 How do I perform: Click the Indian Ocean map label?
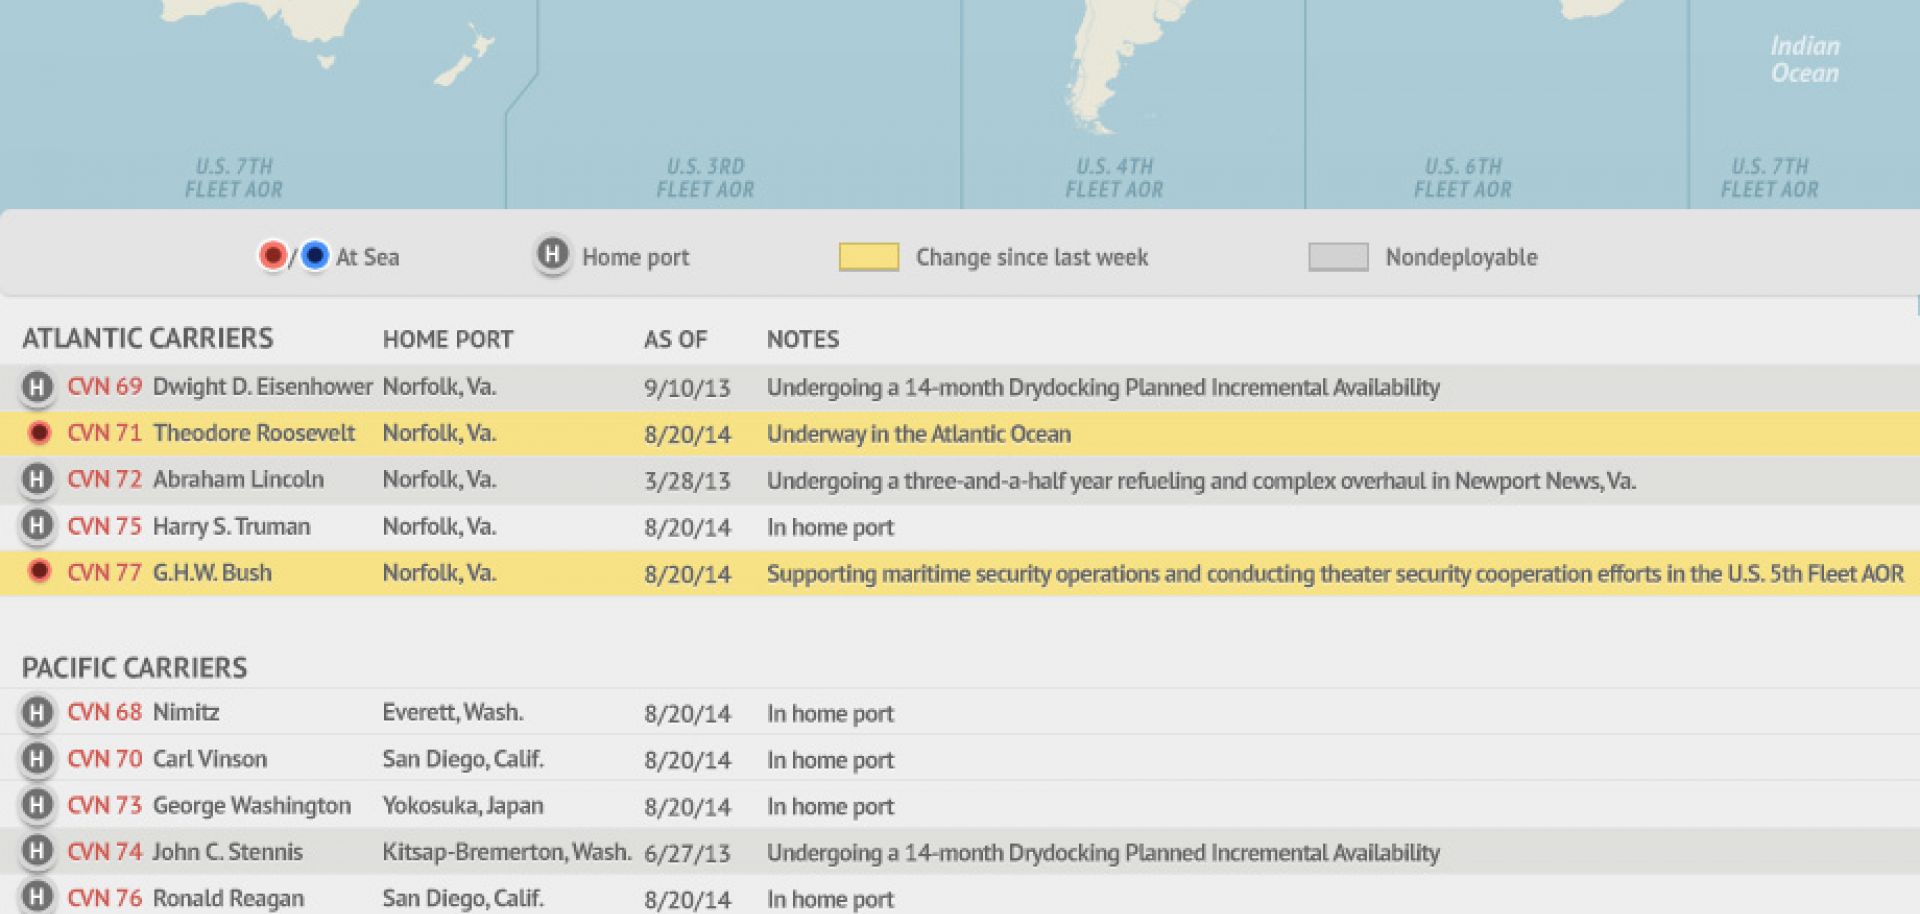point(1805,59)
